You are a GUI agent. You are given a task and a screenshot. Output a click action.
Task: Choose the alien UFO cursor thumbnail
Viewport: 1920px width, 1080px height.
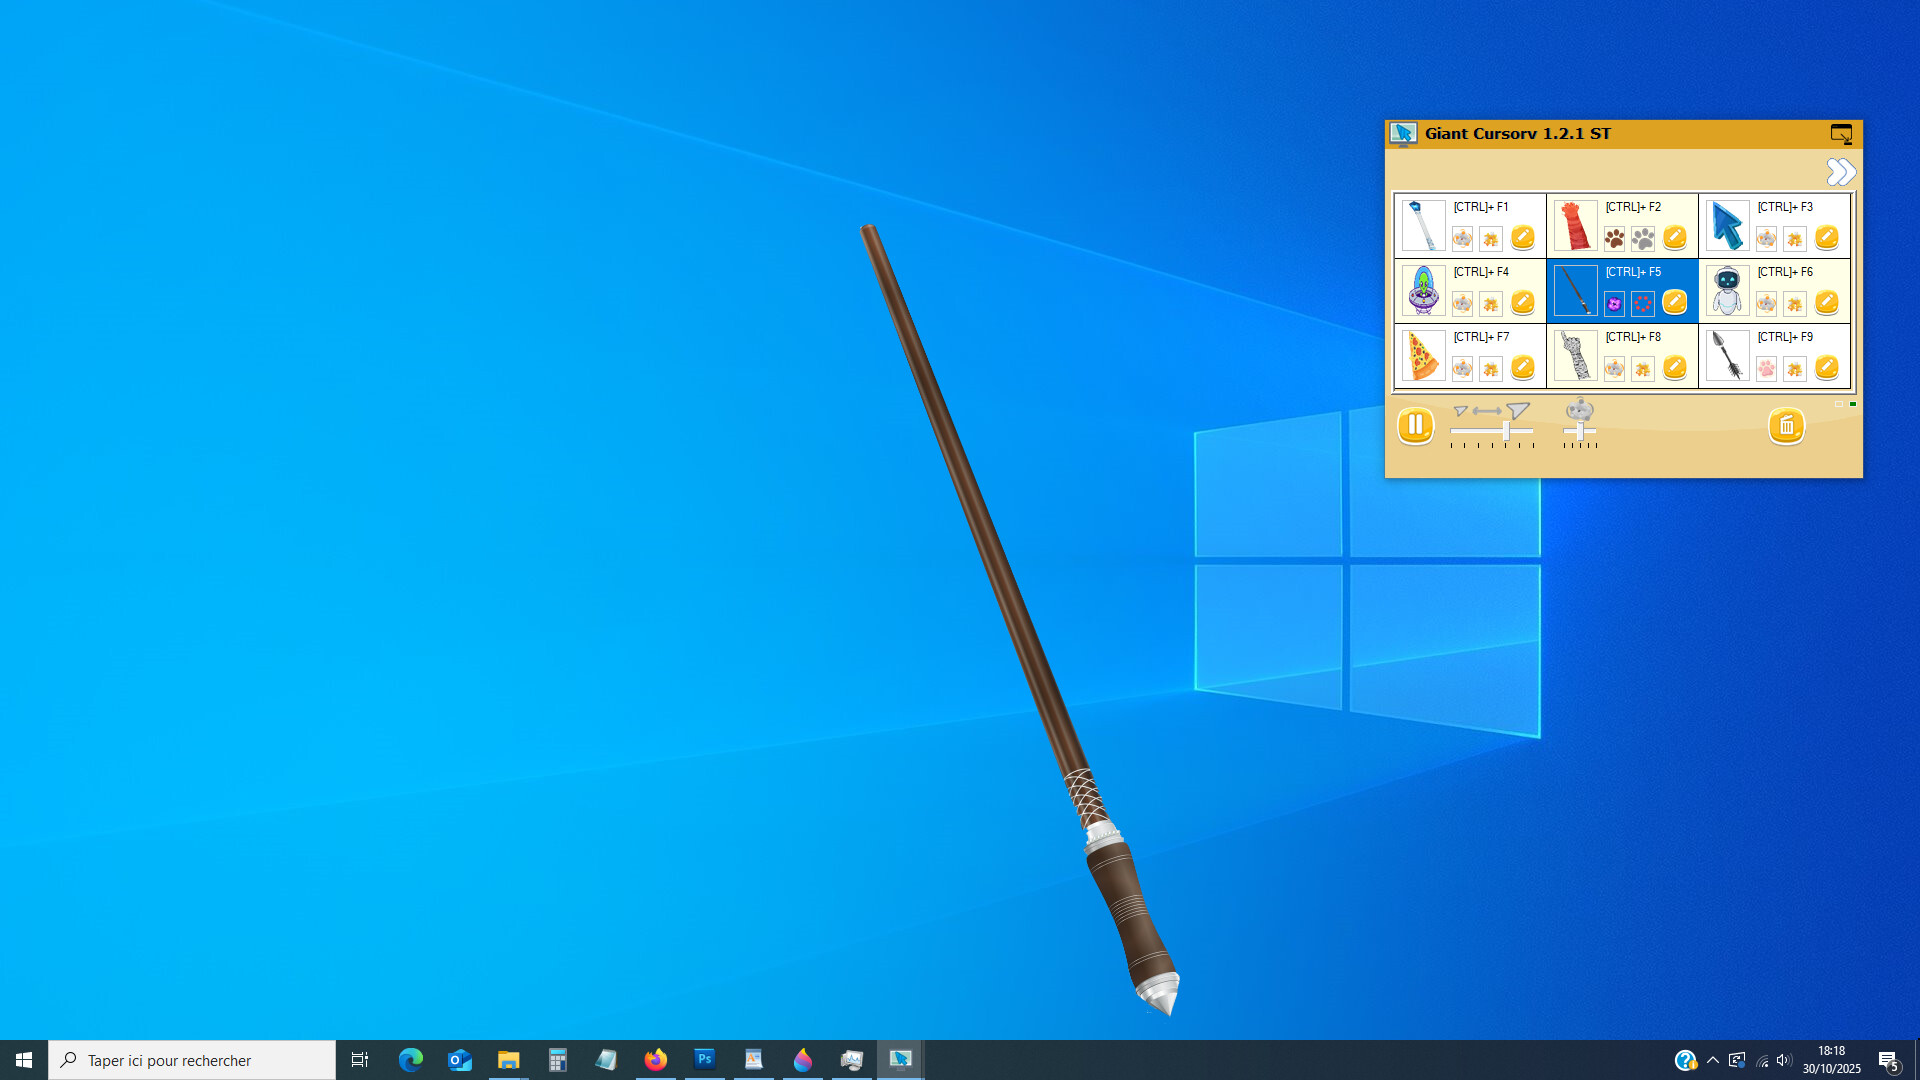pos(1423,290)
